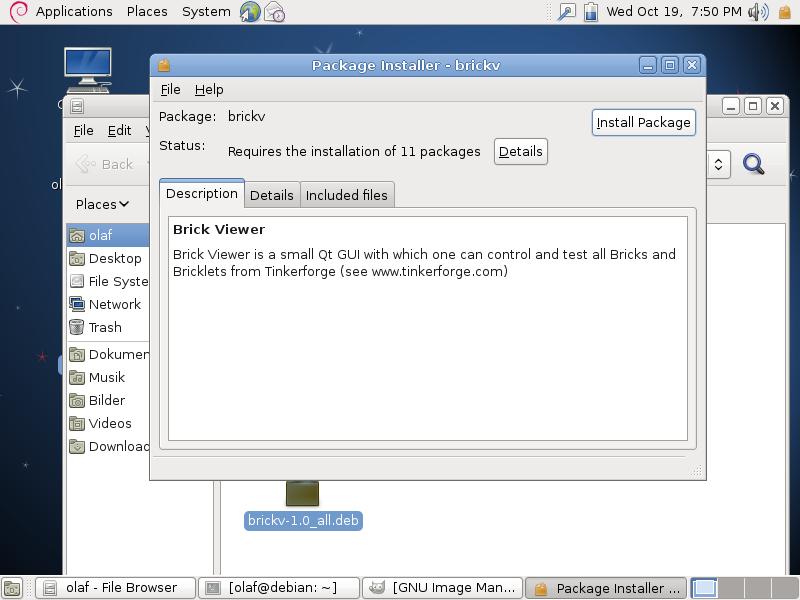Maximize the File Browser window
Image resolution: width=800 pixels, height=600 pixels.
tap(753, 106)
